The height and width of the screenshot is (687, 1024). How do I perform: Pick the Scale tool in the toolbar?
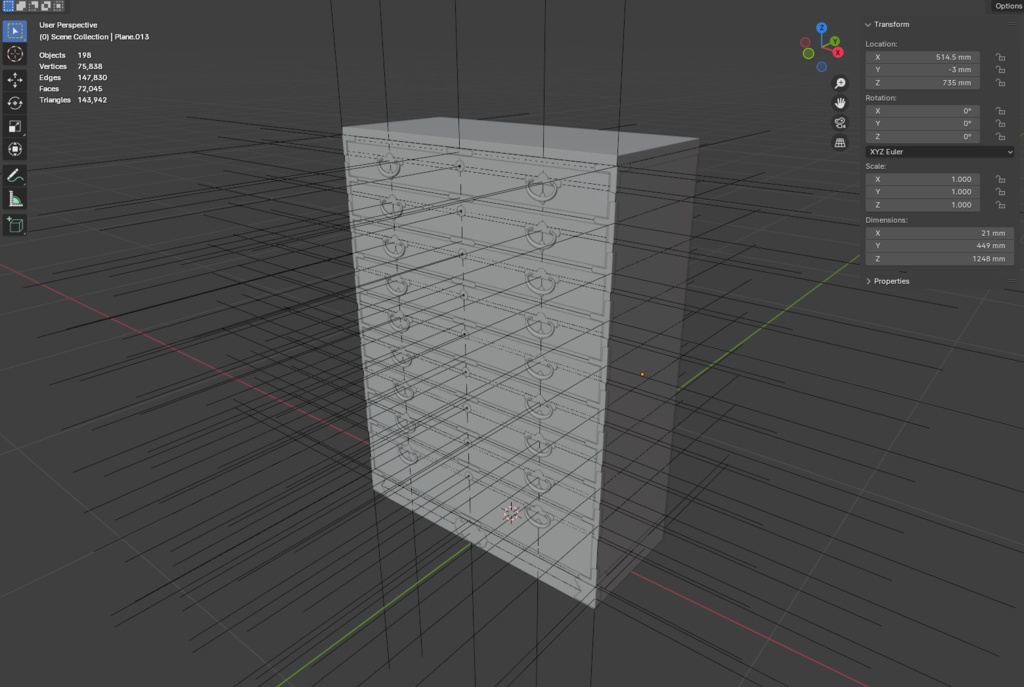coord(15,126)
